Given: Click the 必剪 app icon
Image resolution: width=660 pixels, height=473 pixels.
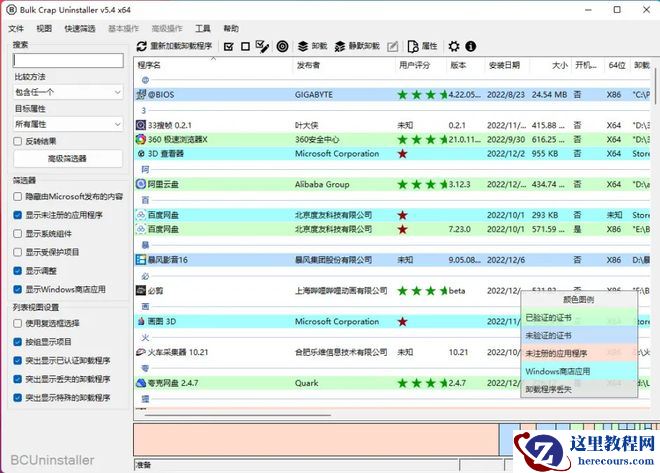Looking at the screenshot, I should 141,290.
